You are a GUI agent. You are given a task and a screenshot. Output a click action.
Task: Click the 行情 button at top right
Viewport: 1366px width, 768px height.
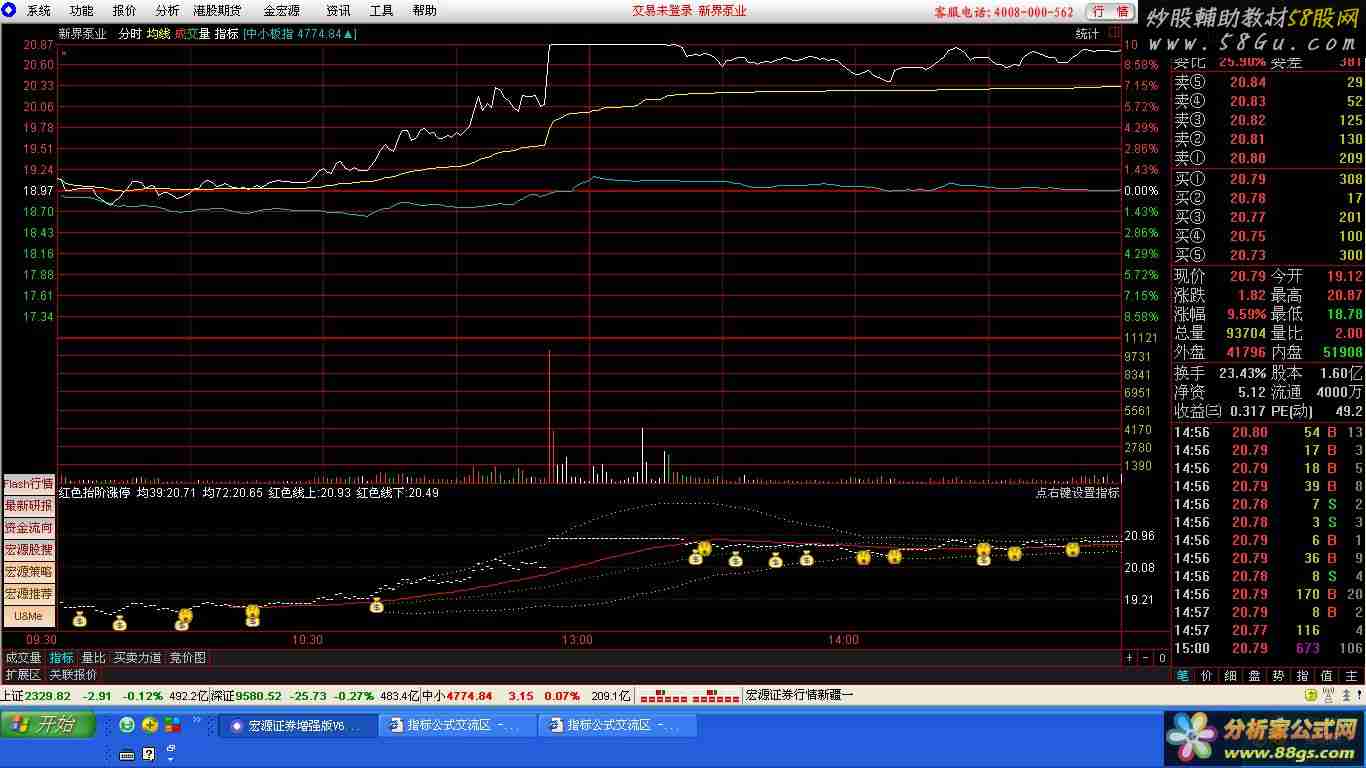(x=1110, y=12)
